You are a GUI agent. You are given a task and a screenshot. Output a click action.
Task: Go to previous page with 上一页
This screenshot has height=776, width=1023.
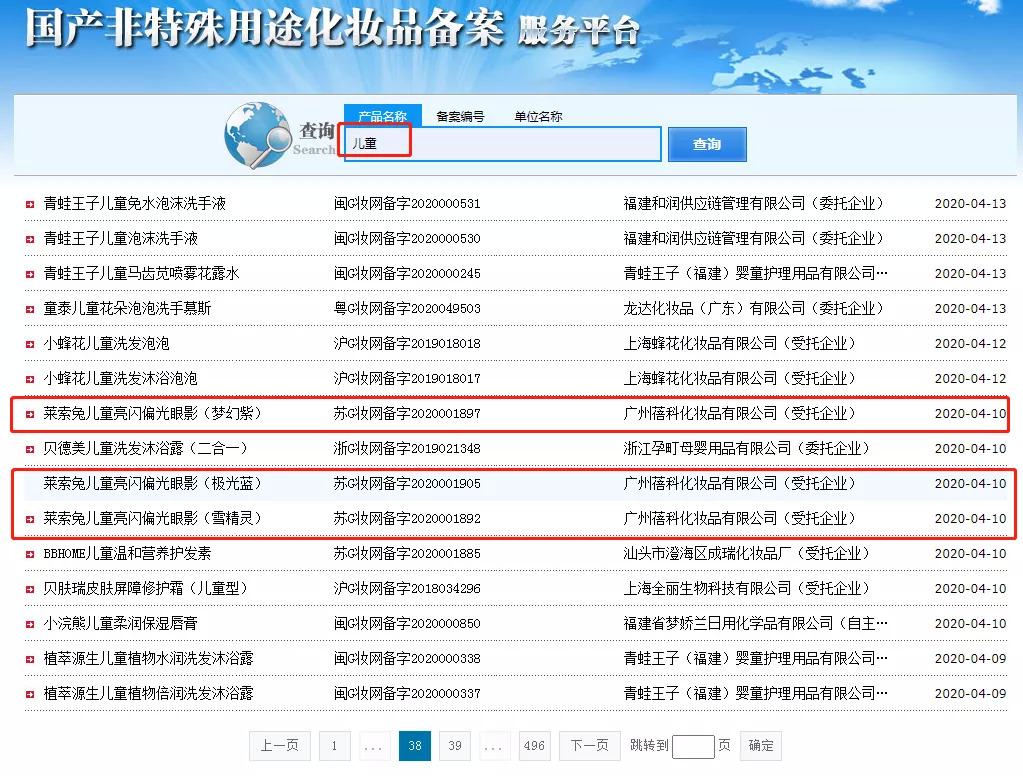[280, 745]
